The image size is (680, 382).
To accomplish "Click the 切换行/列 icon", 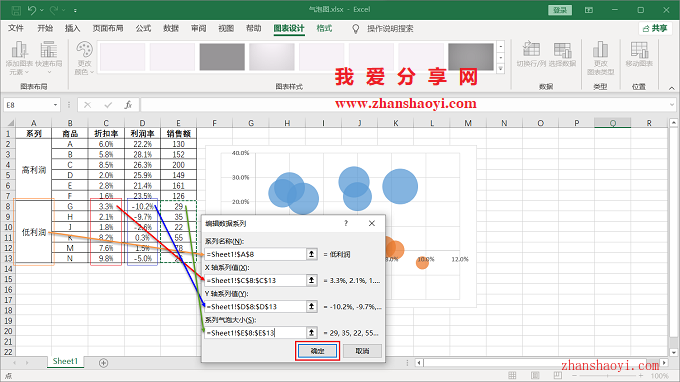I will pyautogui.click(x=531, y=54).
